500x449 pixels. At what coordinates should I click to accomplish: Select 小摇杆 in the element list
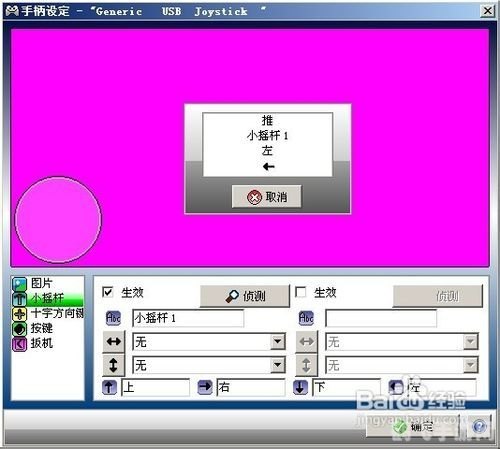(x=48, y=298)
